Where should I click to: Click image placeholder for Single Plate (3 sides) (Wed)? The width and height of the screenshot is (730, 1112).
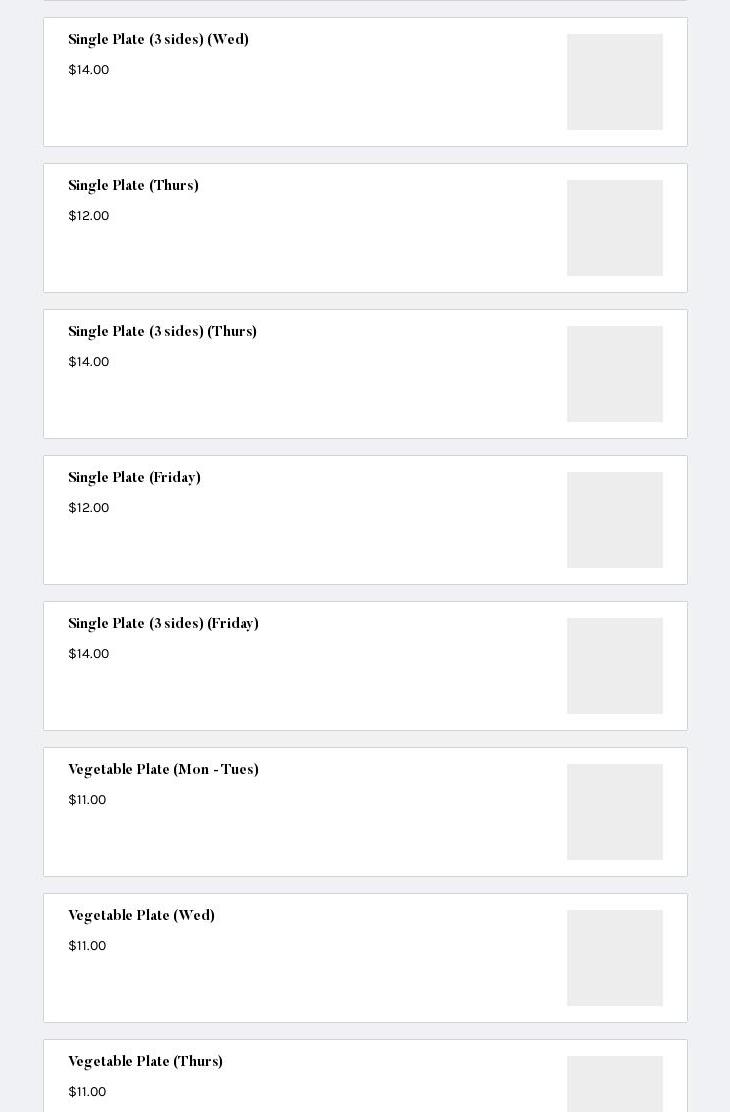[614, 82]
